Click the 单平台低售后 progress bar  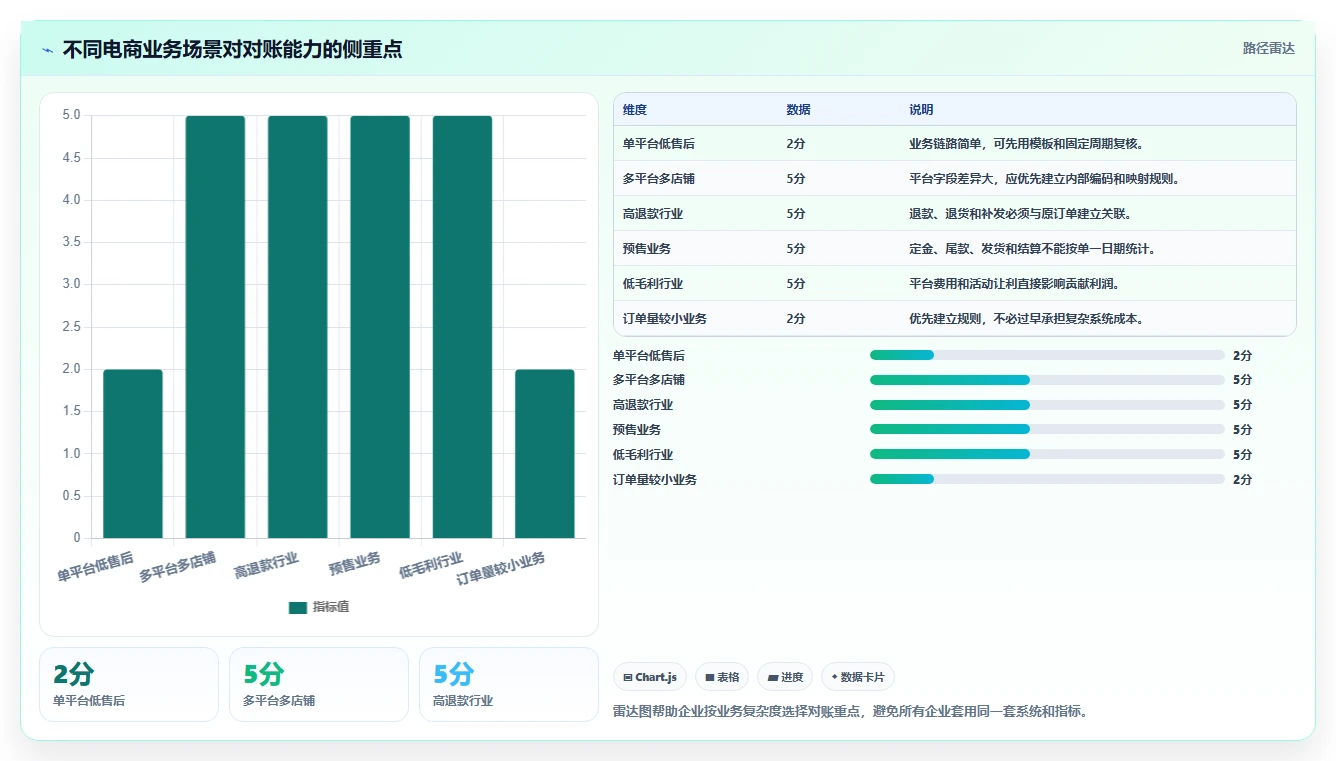(x=1047, y=355)
